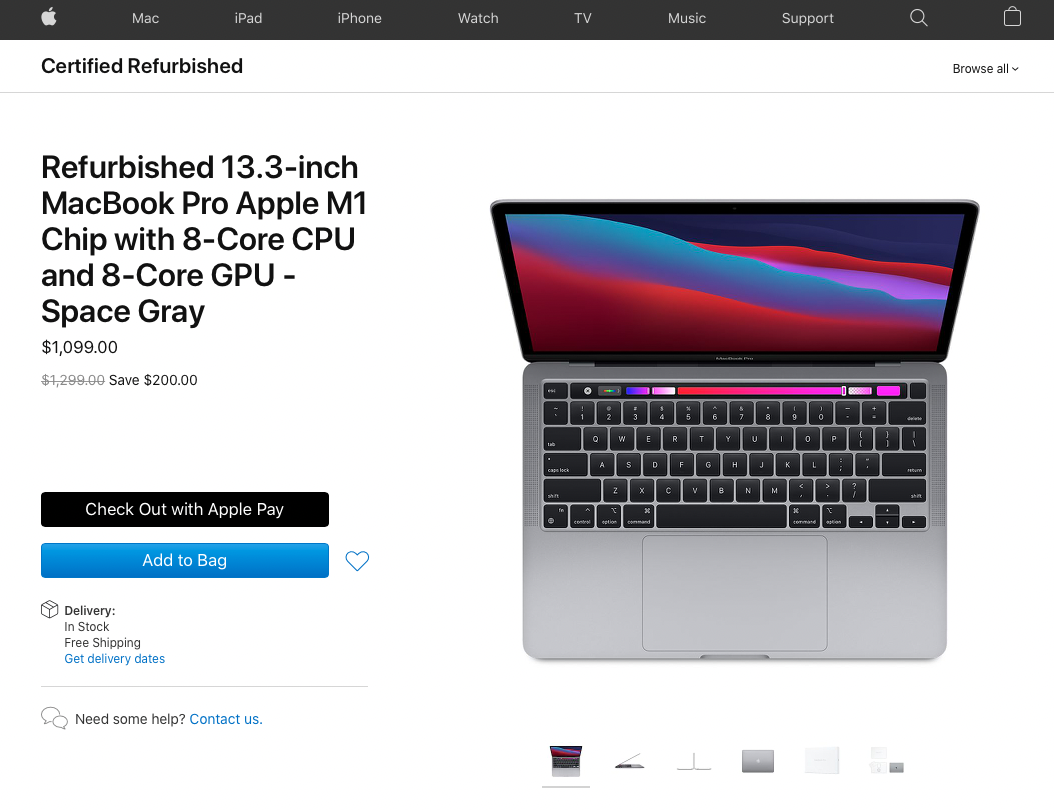Open the search magnifier icon
1054x810 pixels.
918,18
